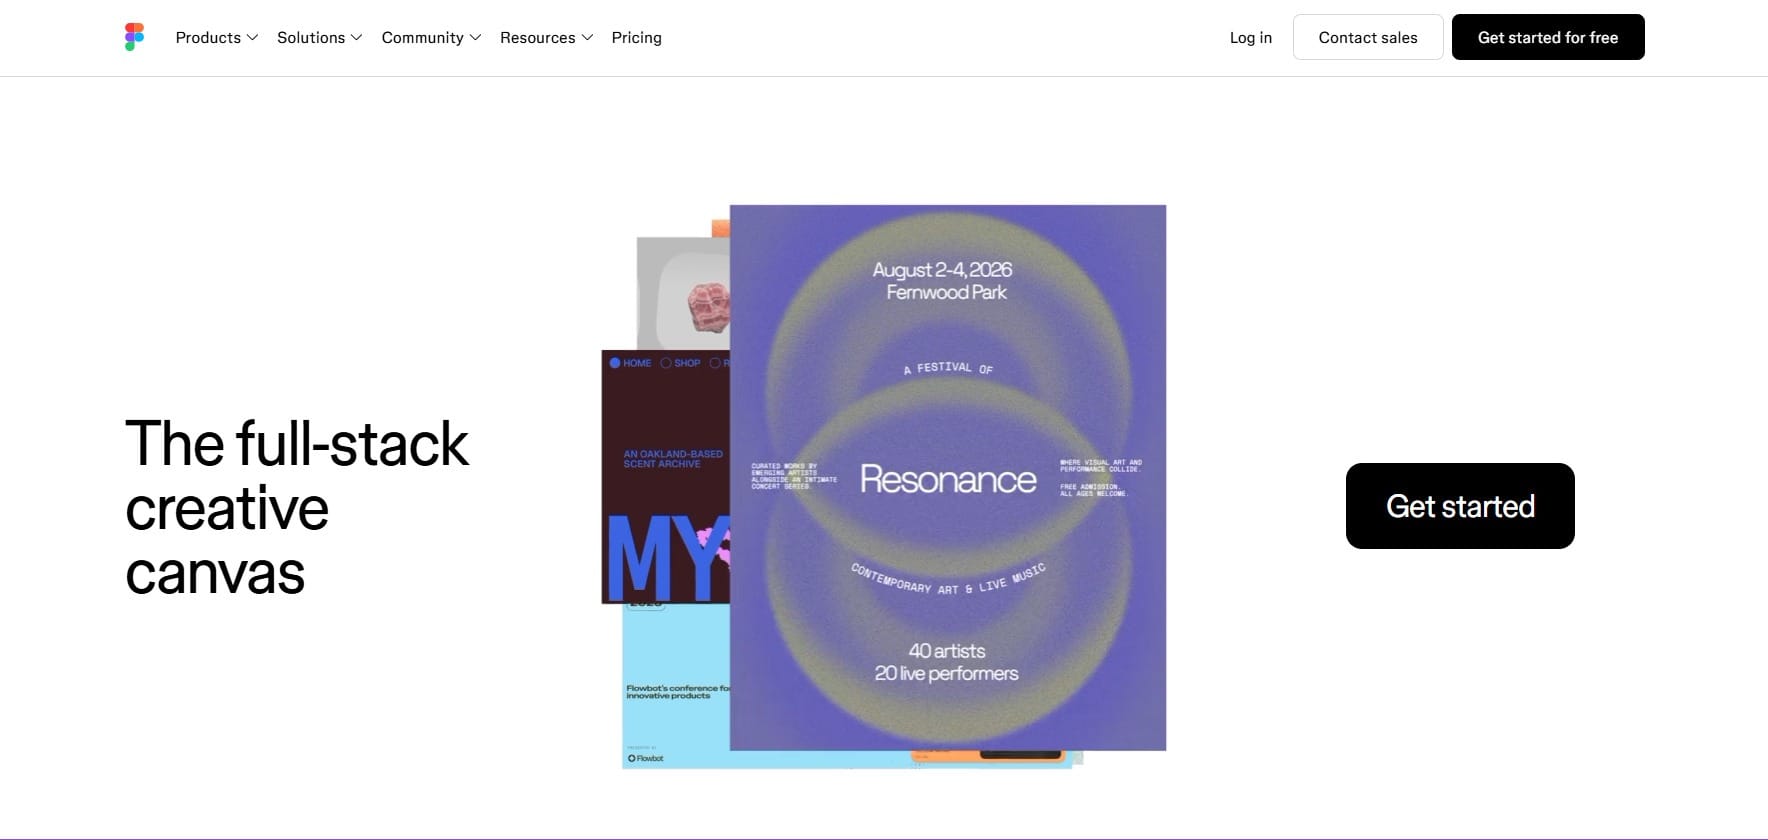Open the Resources dropdown
The image size is (1768, 840).
coord(547,37)
